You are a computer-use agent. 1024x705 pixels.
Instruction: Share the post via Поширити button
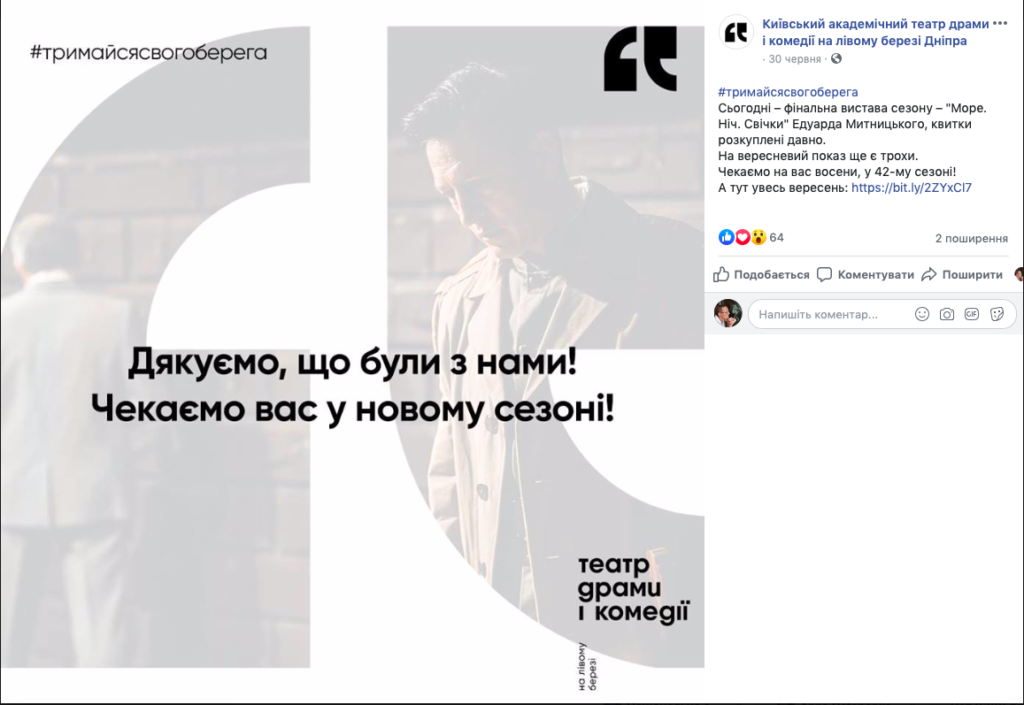pos(962,275)
